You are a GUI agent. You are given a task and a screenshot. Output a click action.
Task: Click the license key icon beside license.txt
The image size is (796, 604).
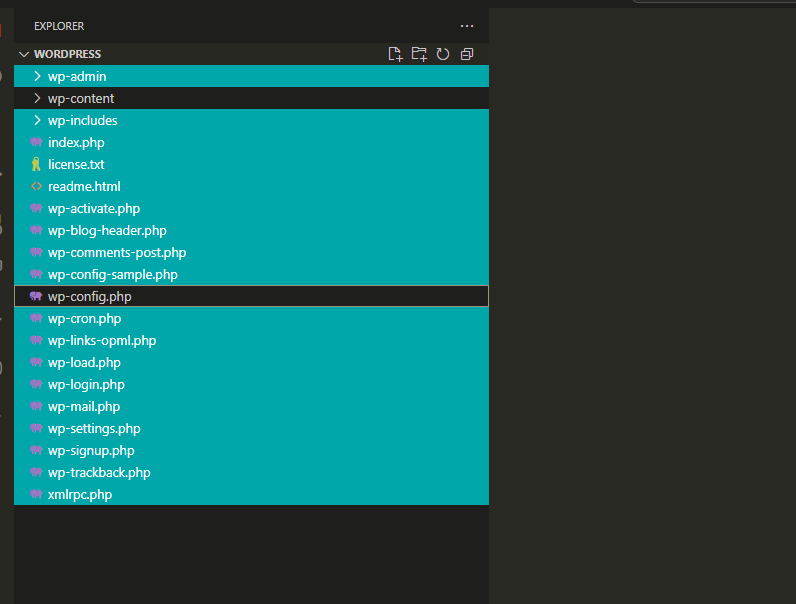36,164
